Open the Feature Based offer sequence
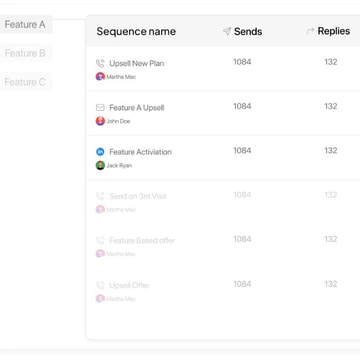This screenshot has height=360, width=360. click(142, 241)
